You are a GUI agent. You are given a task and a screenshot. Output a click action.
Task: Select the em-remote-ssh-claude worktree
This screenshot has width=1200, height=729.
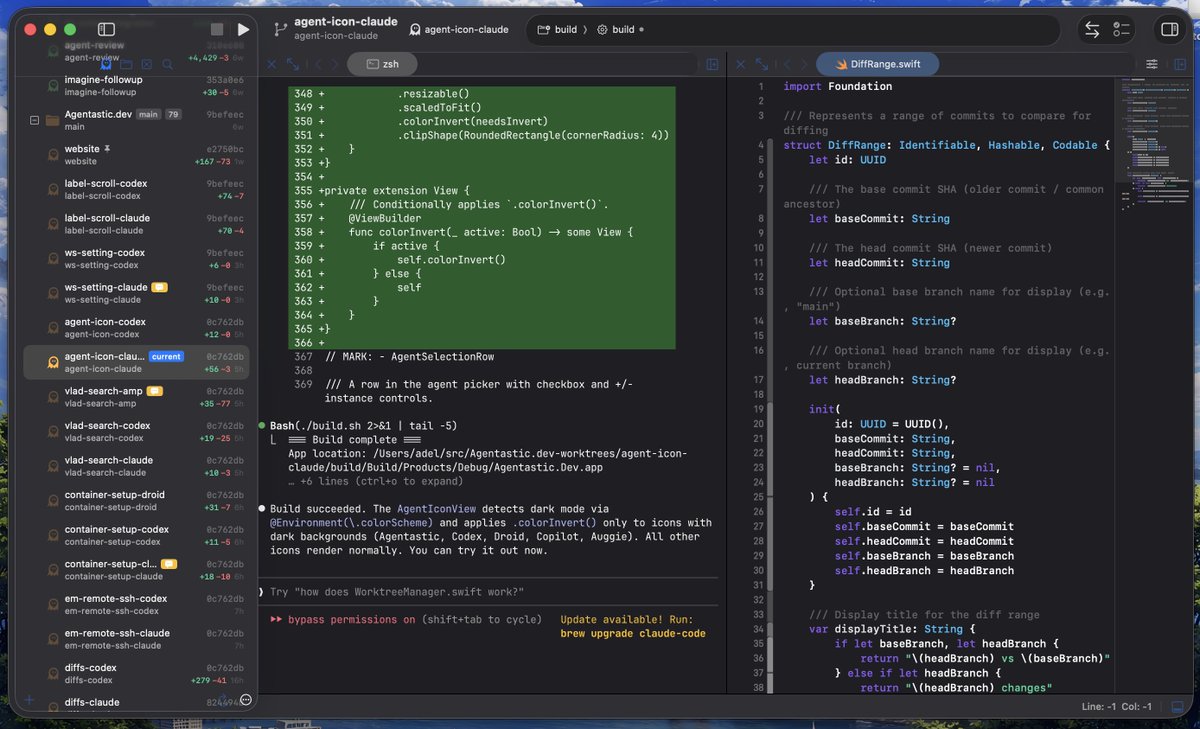(x=136, y=639)
